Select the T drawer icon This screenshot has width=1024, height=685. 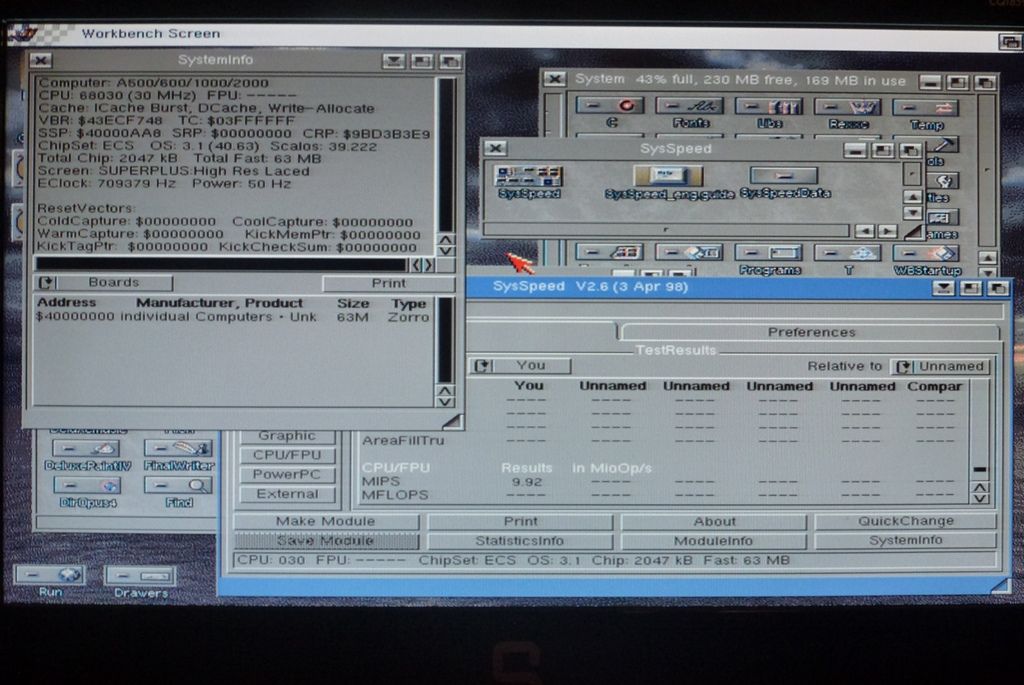(848, 253)
